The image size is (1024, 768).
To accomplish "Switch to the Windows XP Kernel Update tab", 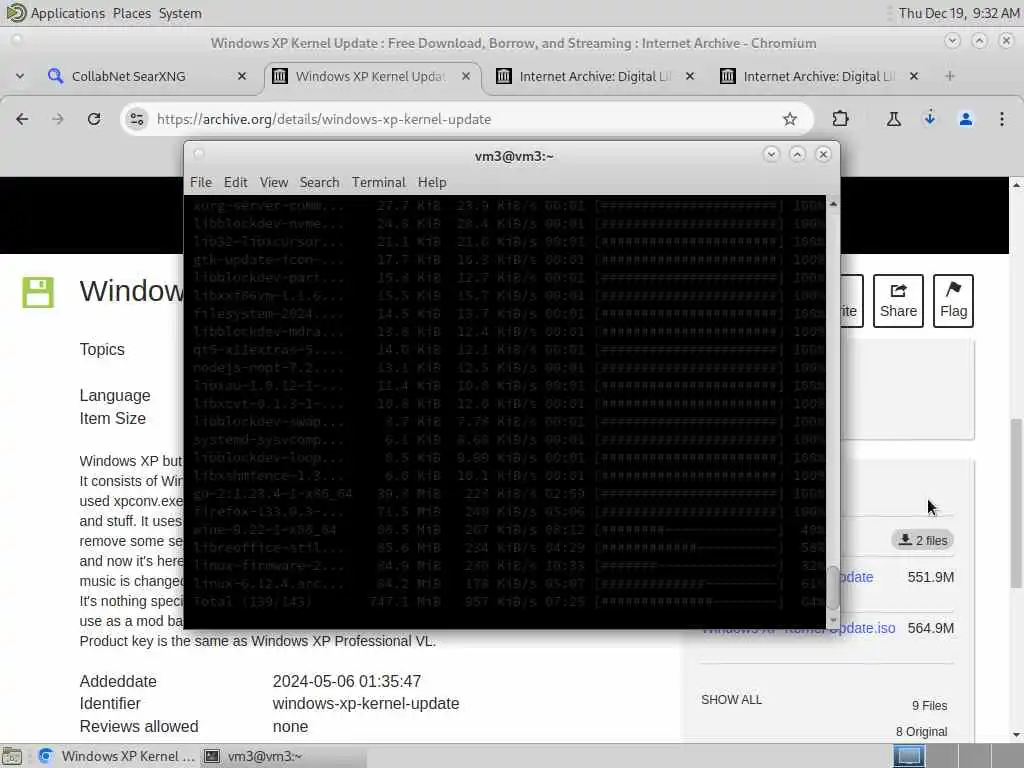I will [371, 76].
